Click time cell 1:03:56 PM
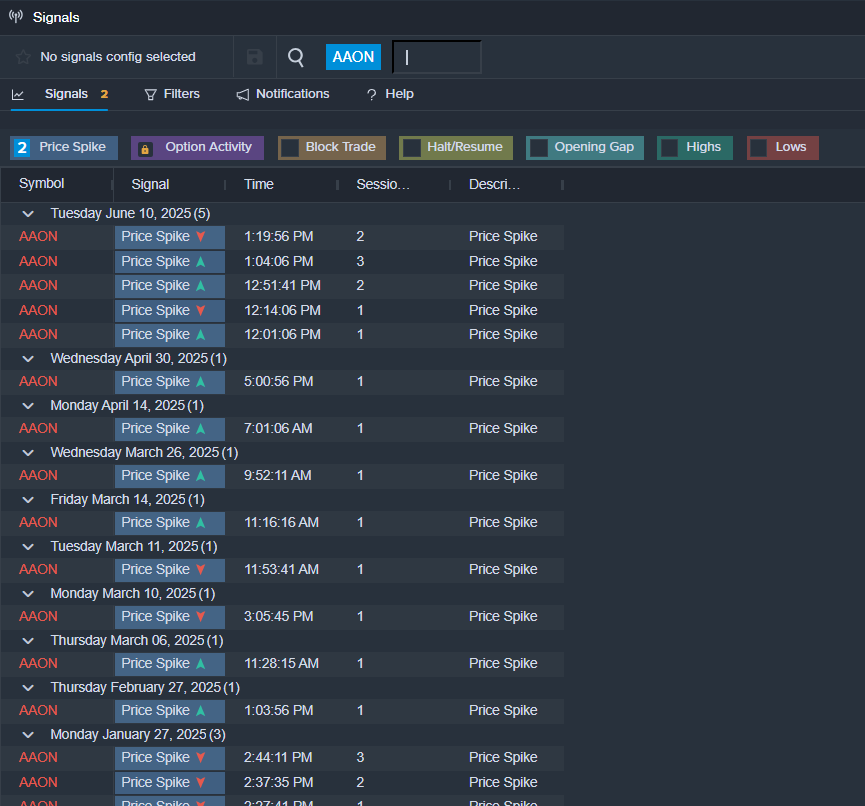This screenshot has height=806, width=865. [281, 711]
